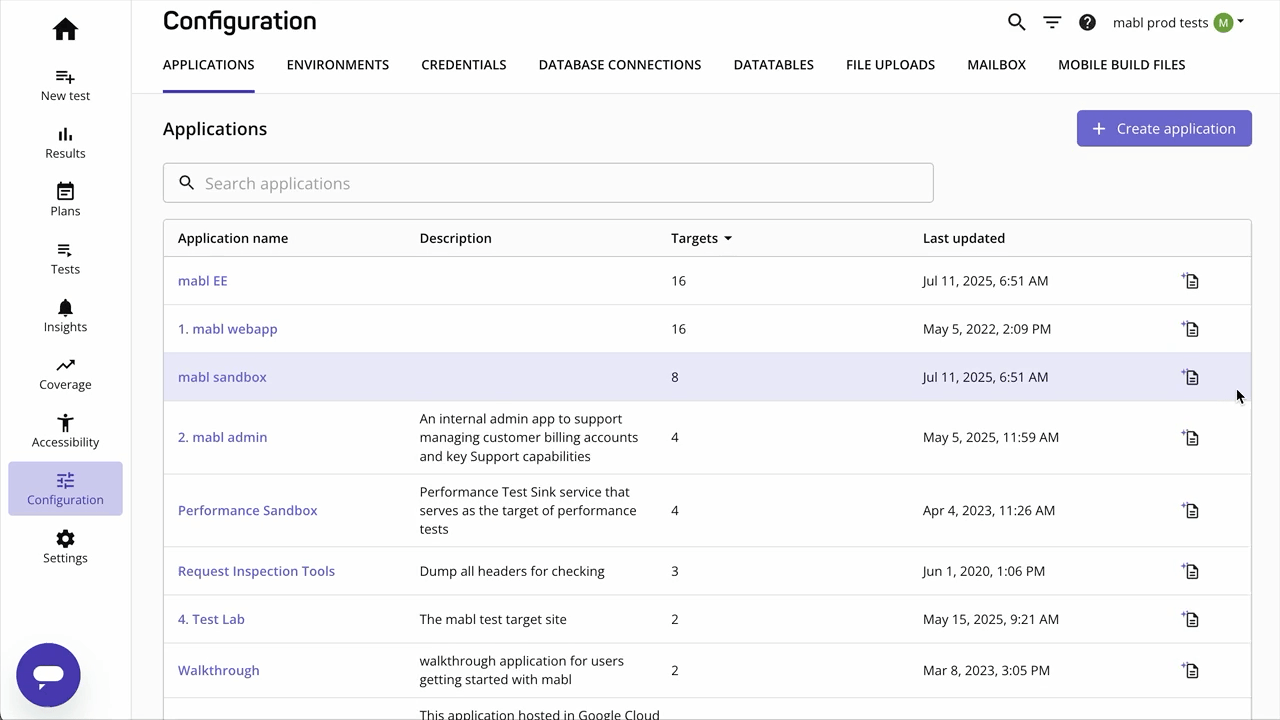Viewport: 1280px width, 720px height.
Task: Open the DATATABLES tab
Action: pyautogui.click(x=773, y=64)
